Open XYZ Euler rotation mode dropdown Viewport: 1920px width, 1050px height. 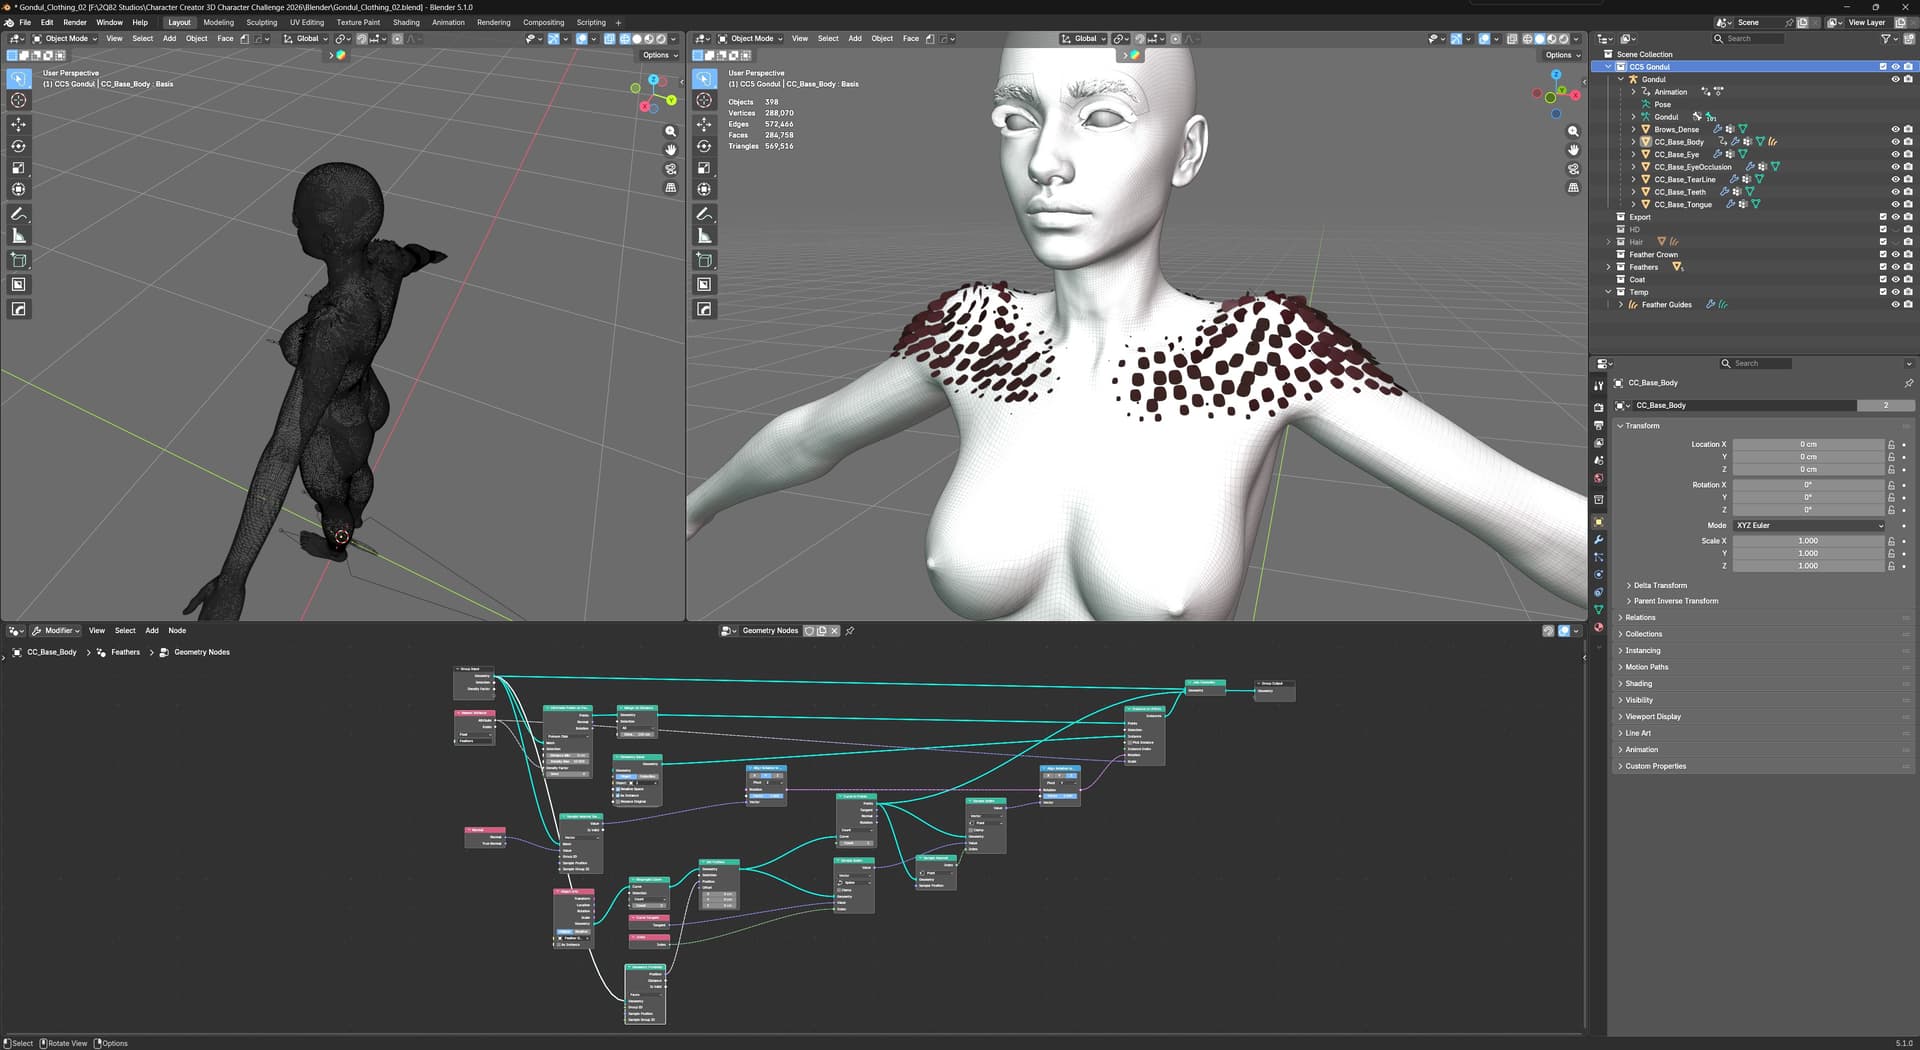pos(1809,525)
